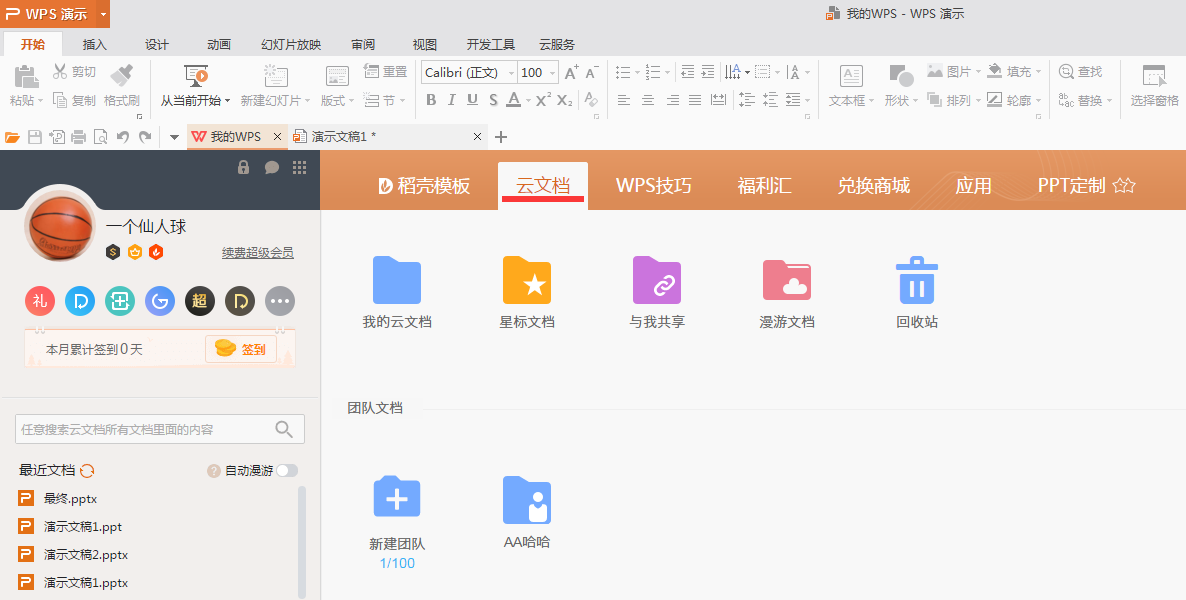Select the WPS技巧 tab
The width and height of the screenshot is (1186, 600).
653,186
